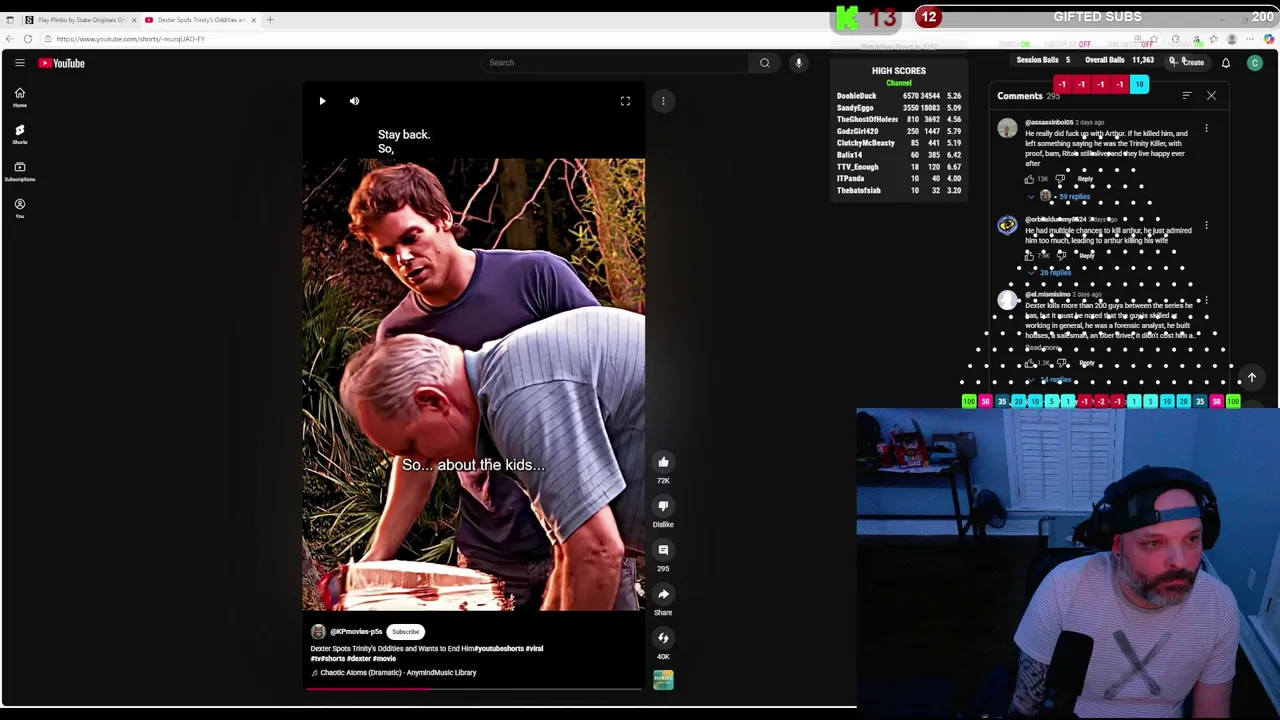Open the notifications bell
The width and height of the screenshot is (1280, 720).
(1226, 63)
